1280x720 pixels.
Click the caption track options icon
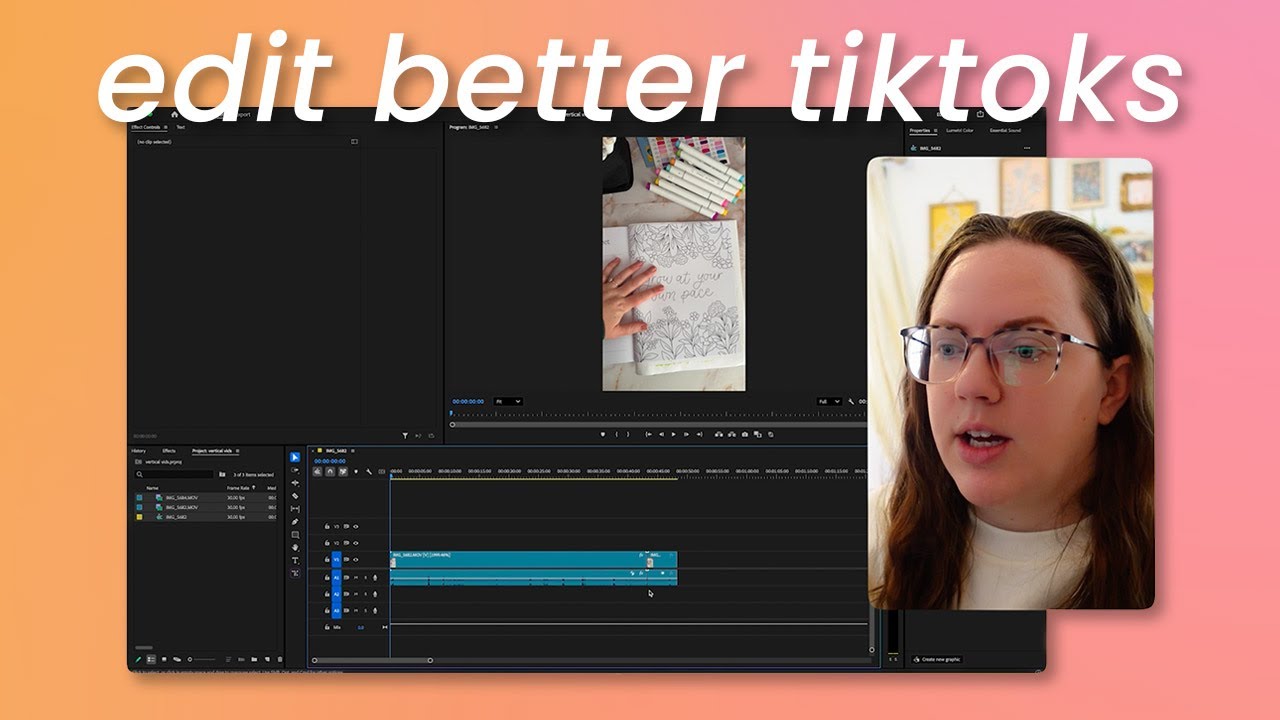pyautogui.click(x=382, y=471)
